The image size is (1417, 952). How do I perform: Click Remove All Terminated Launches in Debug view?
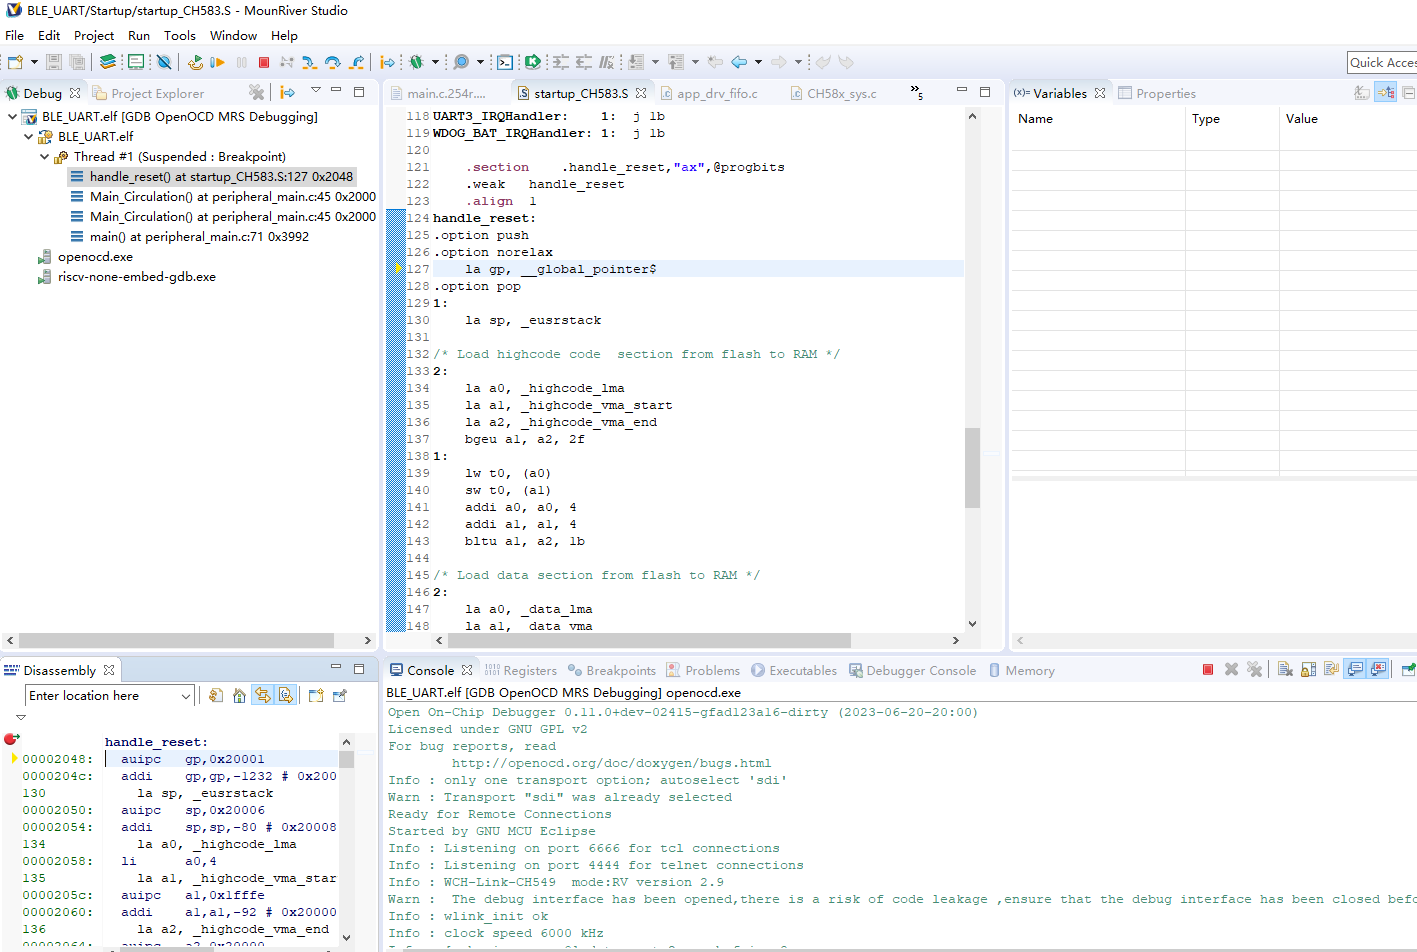pos(257,92)
